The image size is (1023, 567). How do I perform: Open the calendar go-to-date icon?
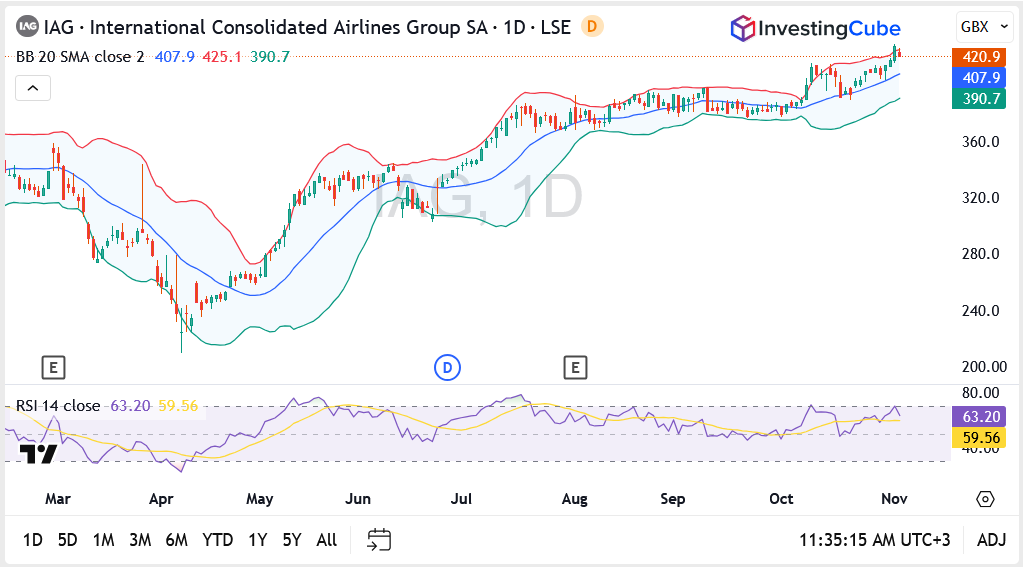point(378,540)
